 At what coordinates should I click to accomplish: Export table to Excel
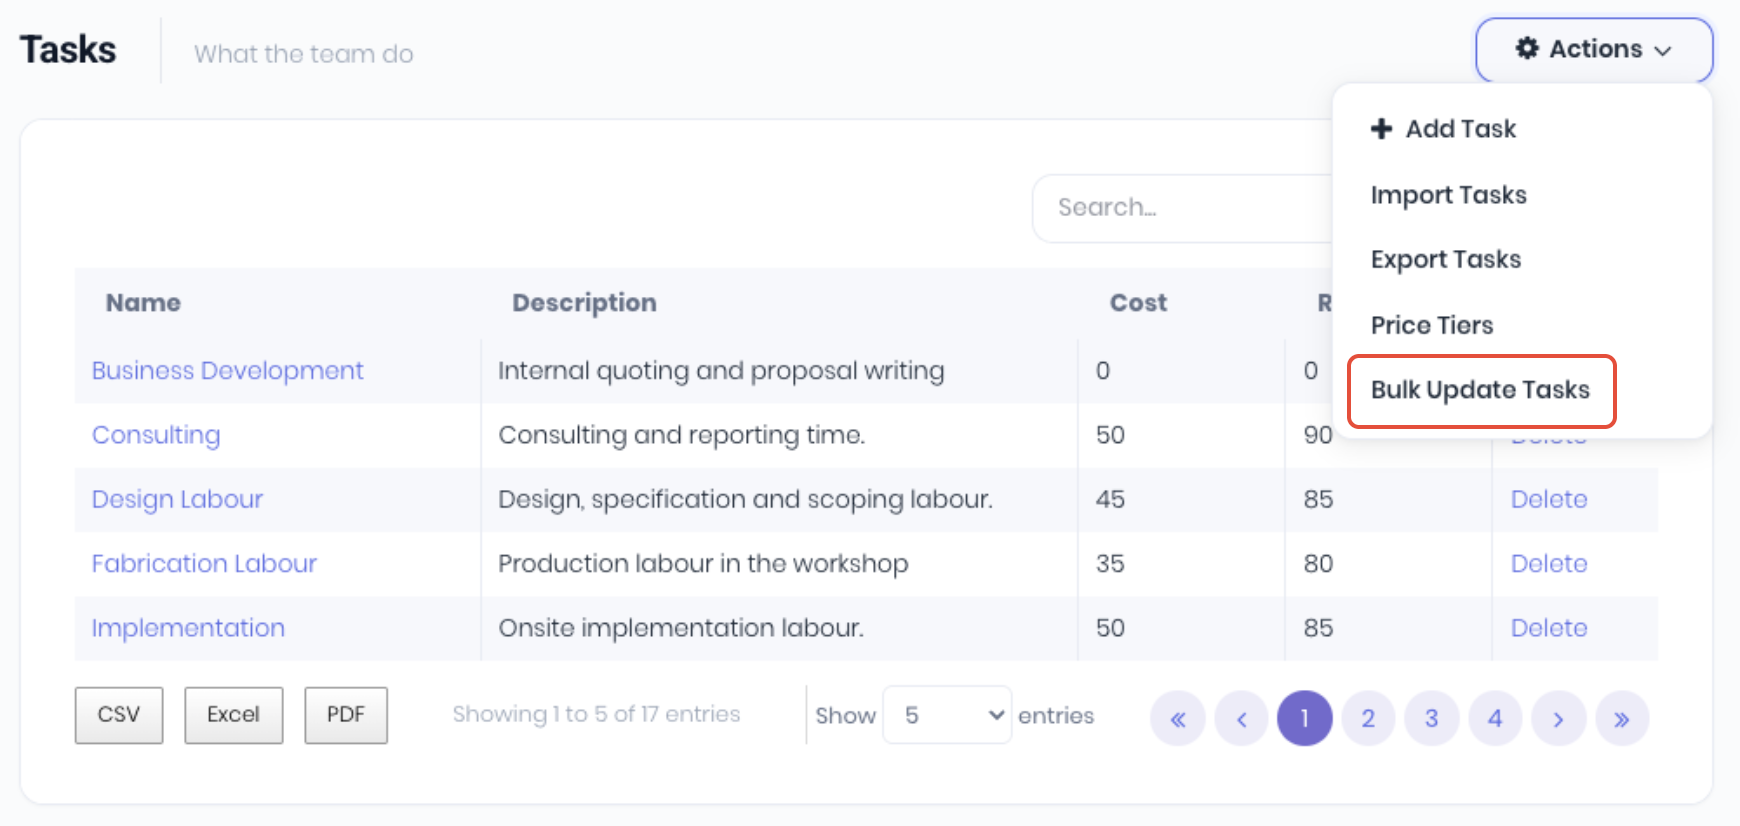click(x=233, y=715)
